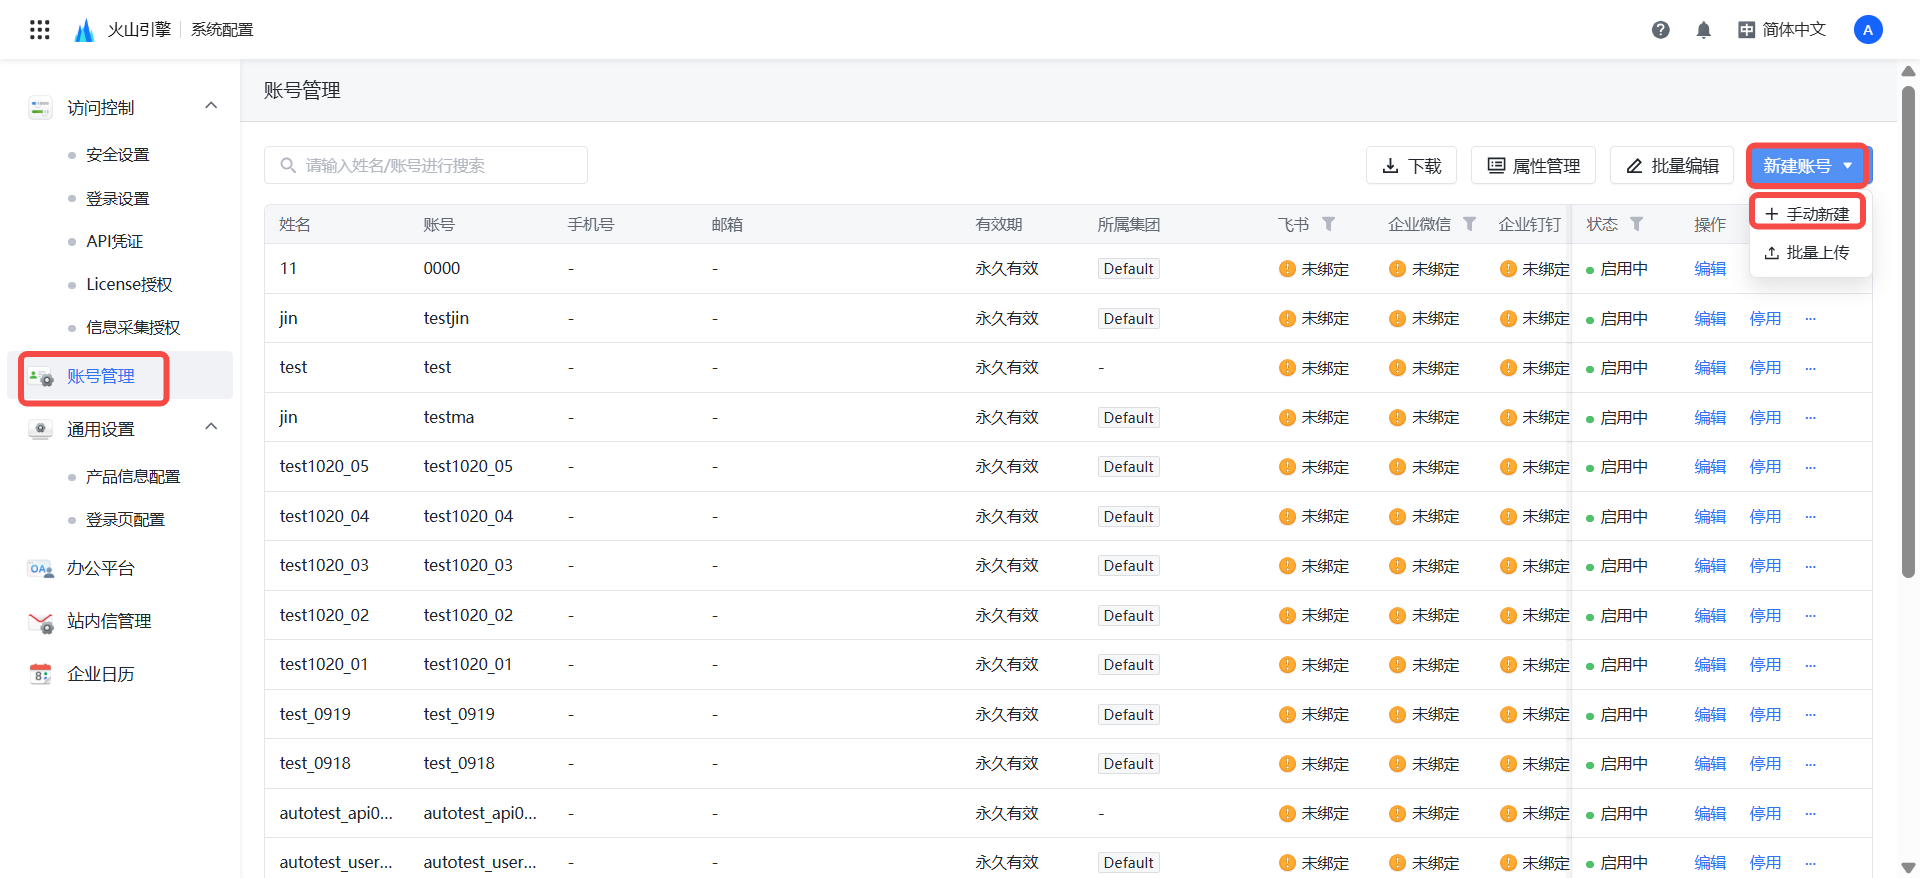Image resolution: width=1920 pixels, height=878 pixels.
Task: Filter the 企业微信 column
Action: [x=1469, y=224]
